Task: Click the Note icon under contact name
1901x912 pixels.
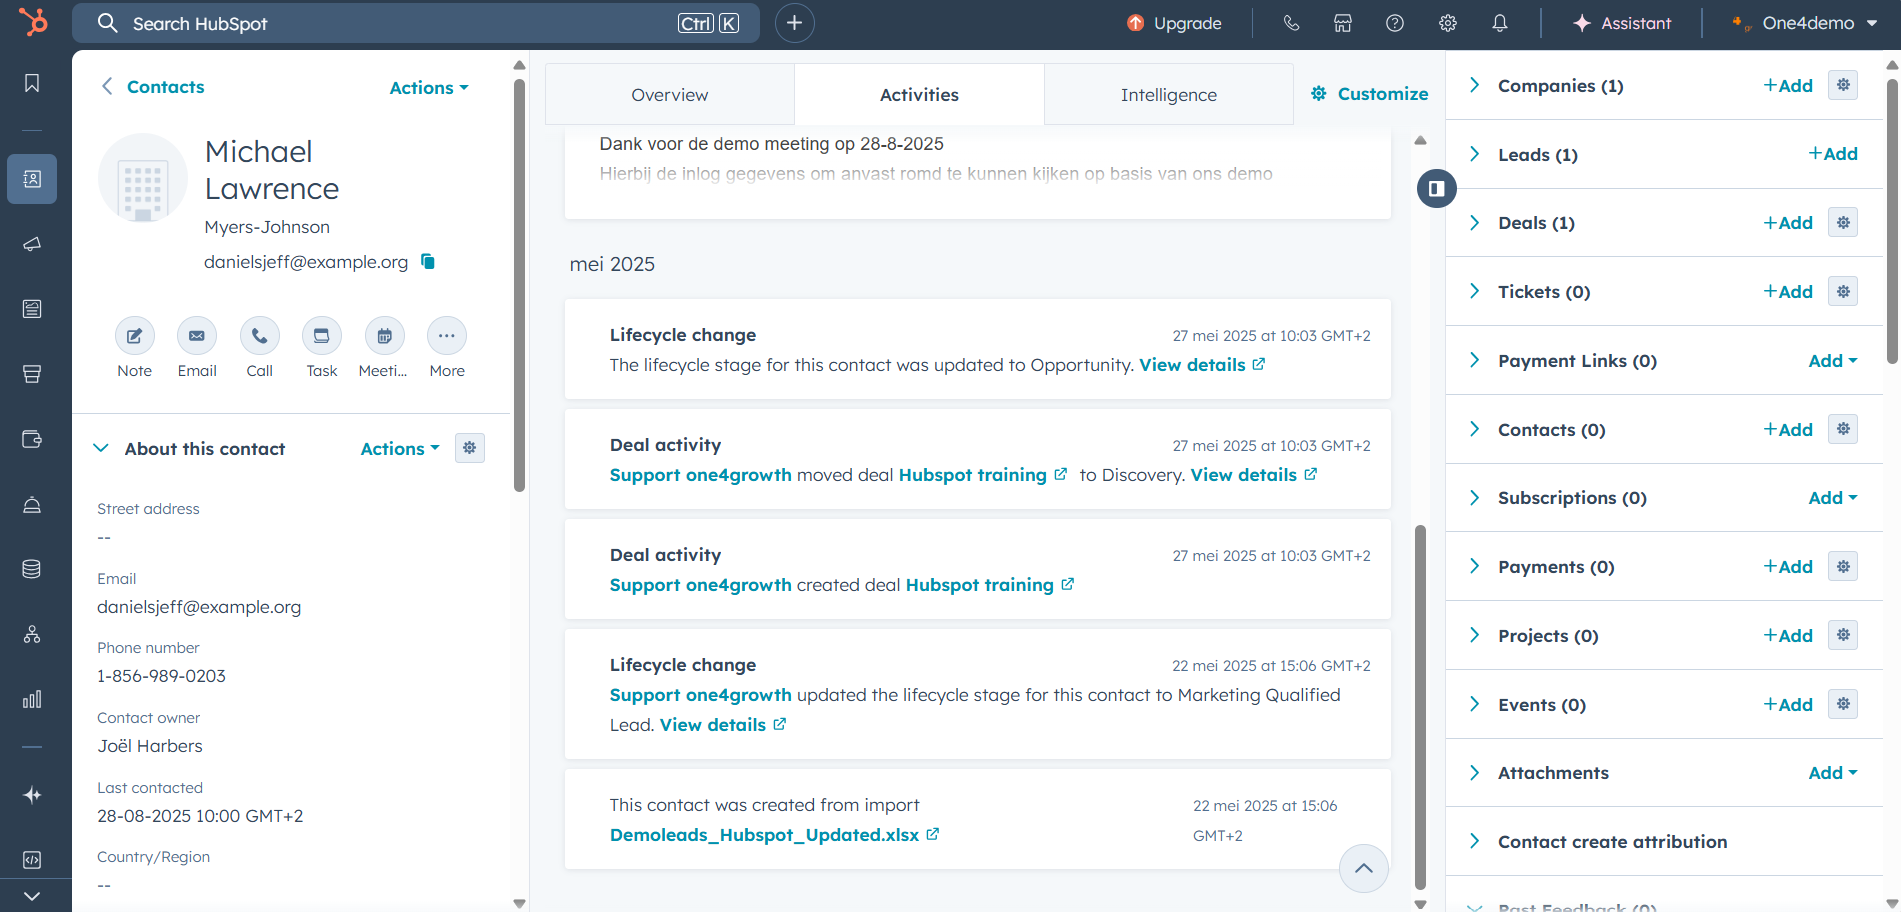Action: pos(134,336)
